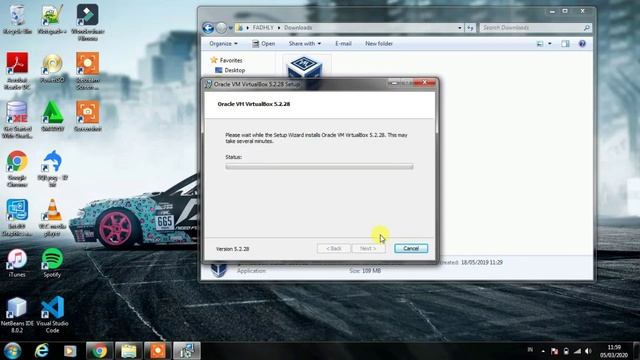Open the recent locations dropdown arrow

[x=231, y=28]
